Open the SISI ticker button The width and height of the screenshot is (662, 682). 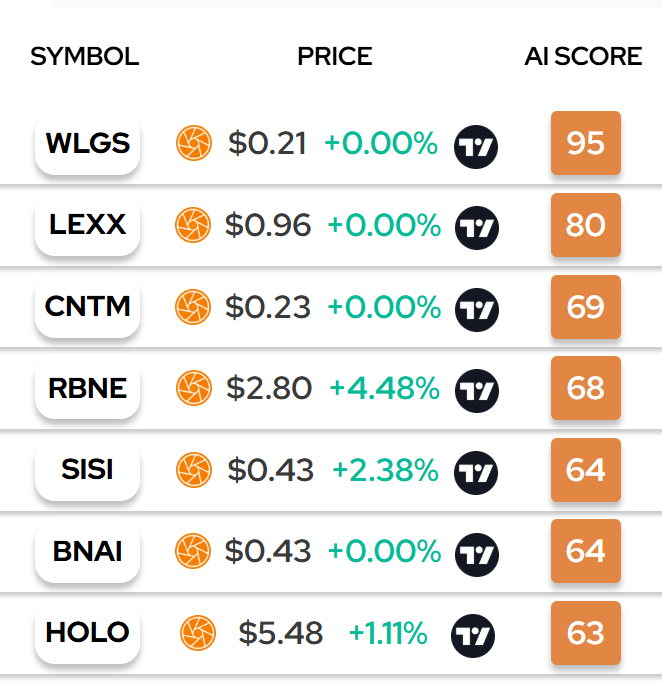[87, 469]
